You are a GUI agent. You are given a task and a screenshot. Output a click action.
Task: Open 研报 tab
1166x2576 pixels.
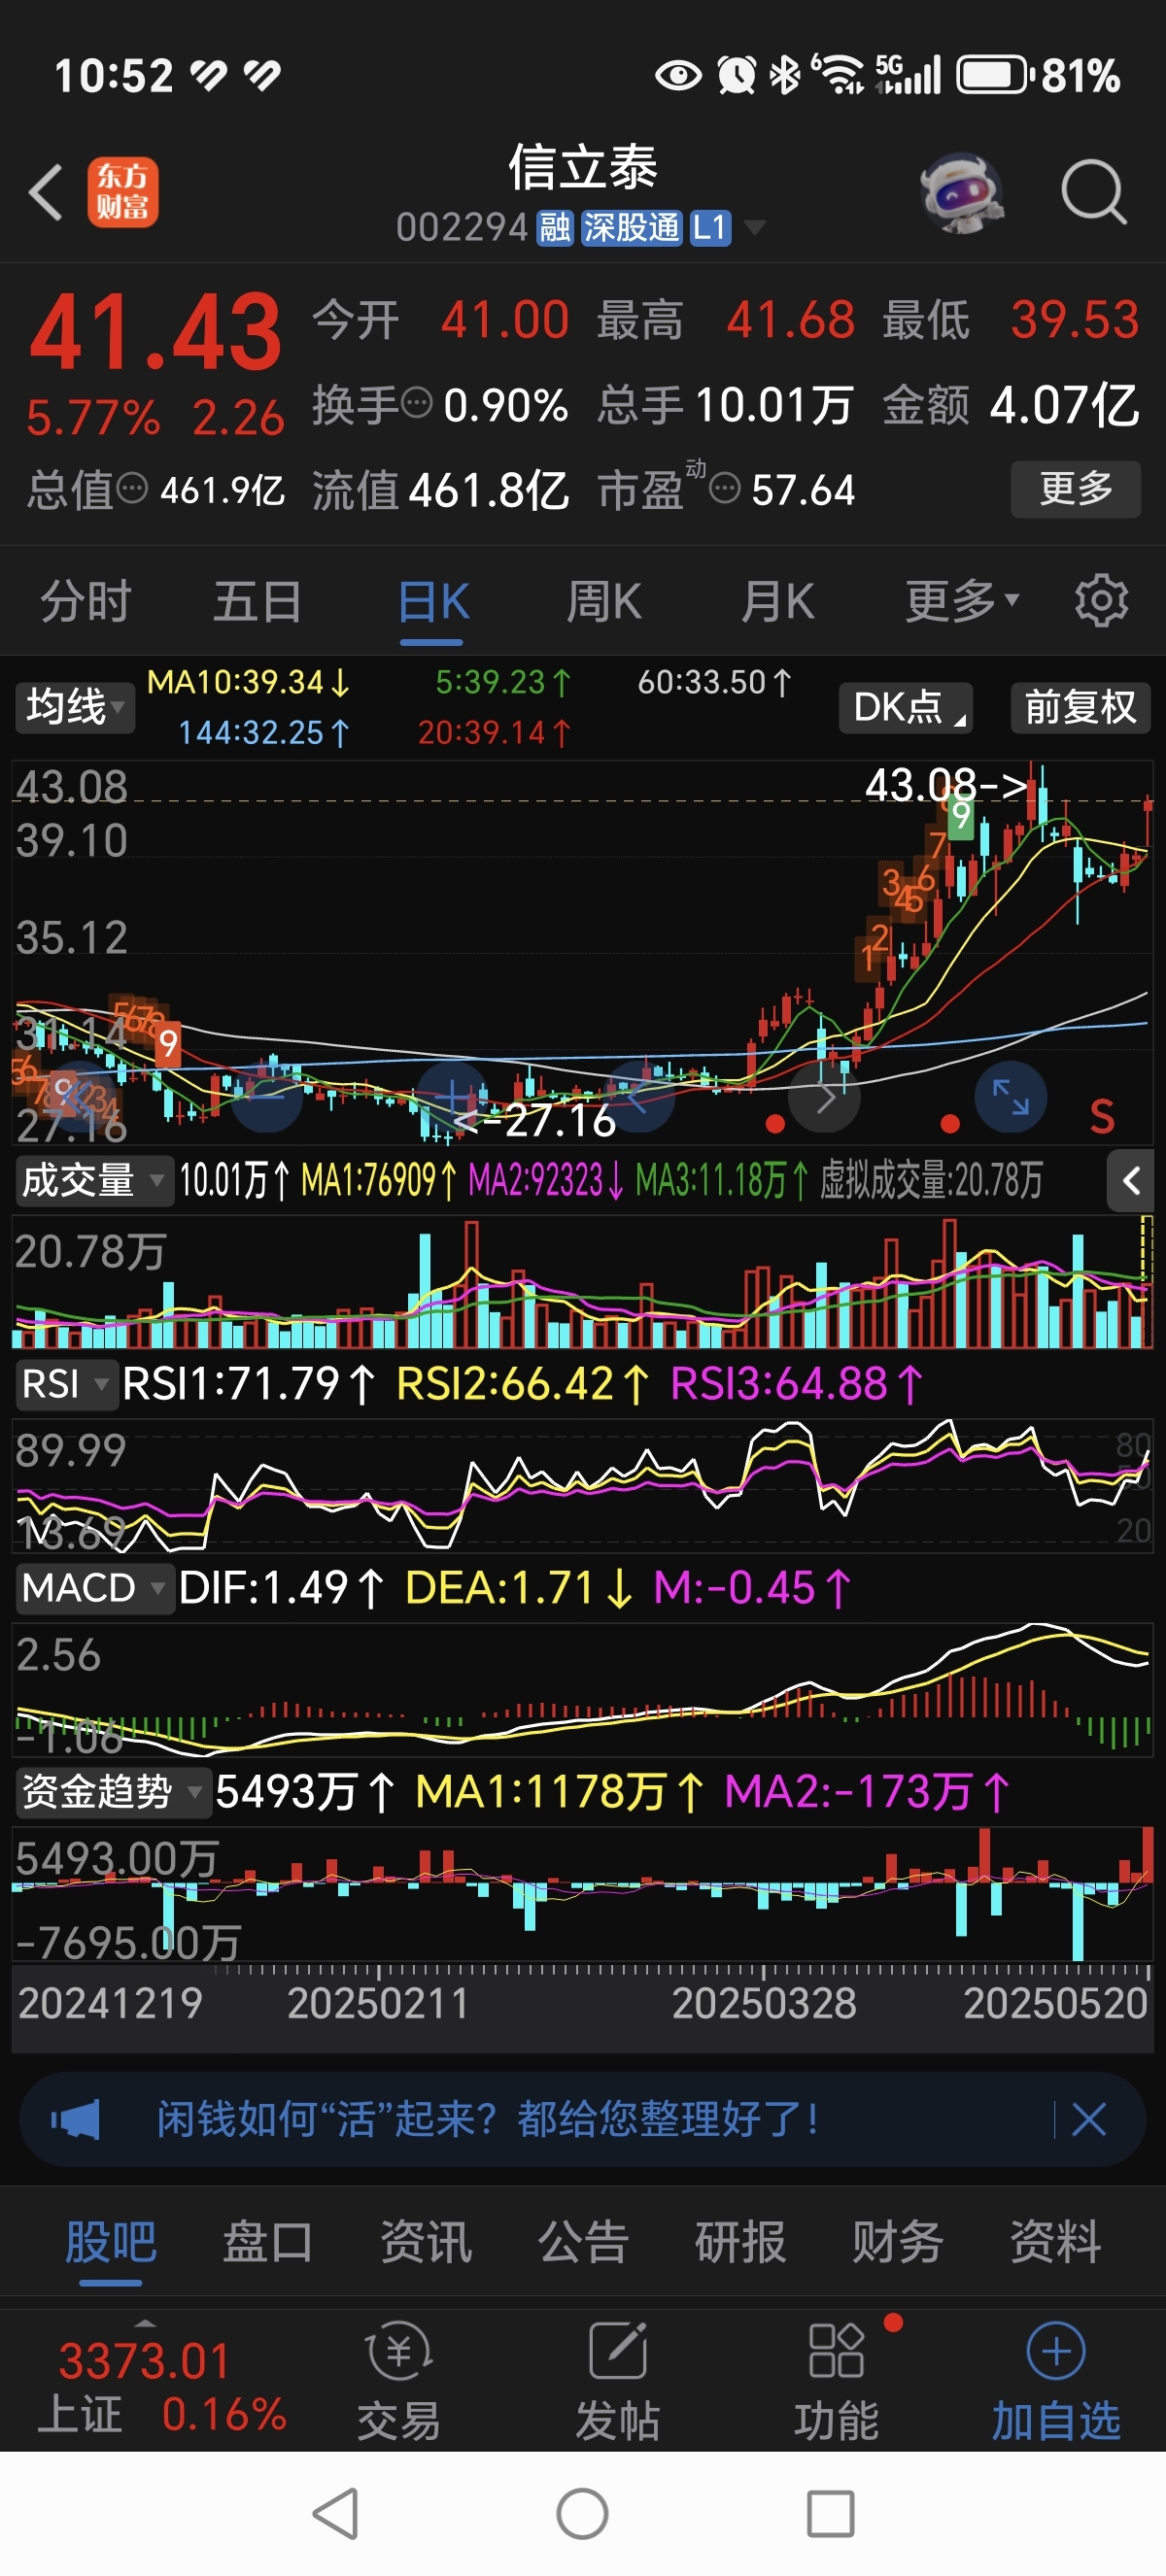pyautogui.click(x=740, y=2241)
